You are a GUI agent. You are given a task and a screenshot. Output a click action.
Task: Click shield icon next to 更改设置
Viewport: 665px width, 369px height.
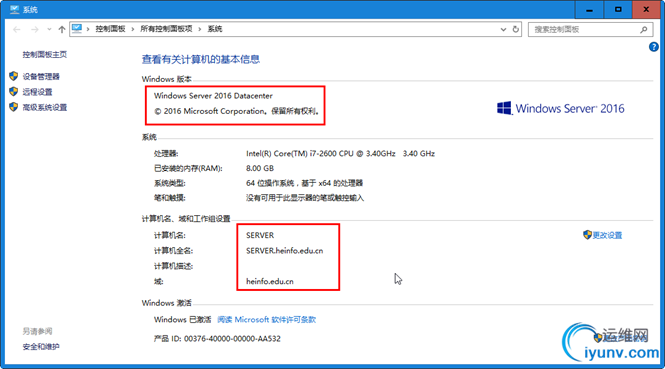click(587, 235)
